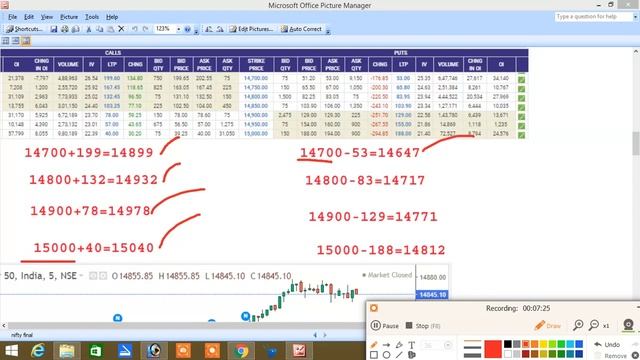Click the Cut scissors icon
The width and height of the screenshot is (640, 360).
(x=89, y=29)
